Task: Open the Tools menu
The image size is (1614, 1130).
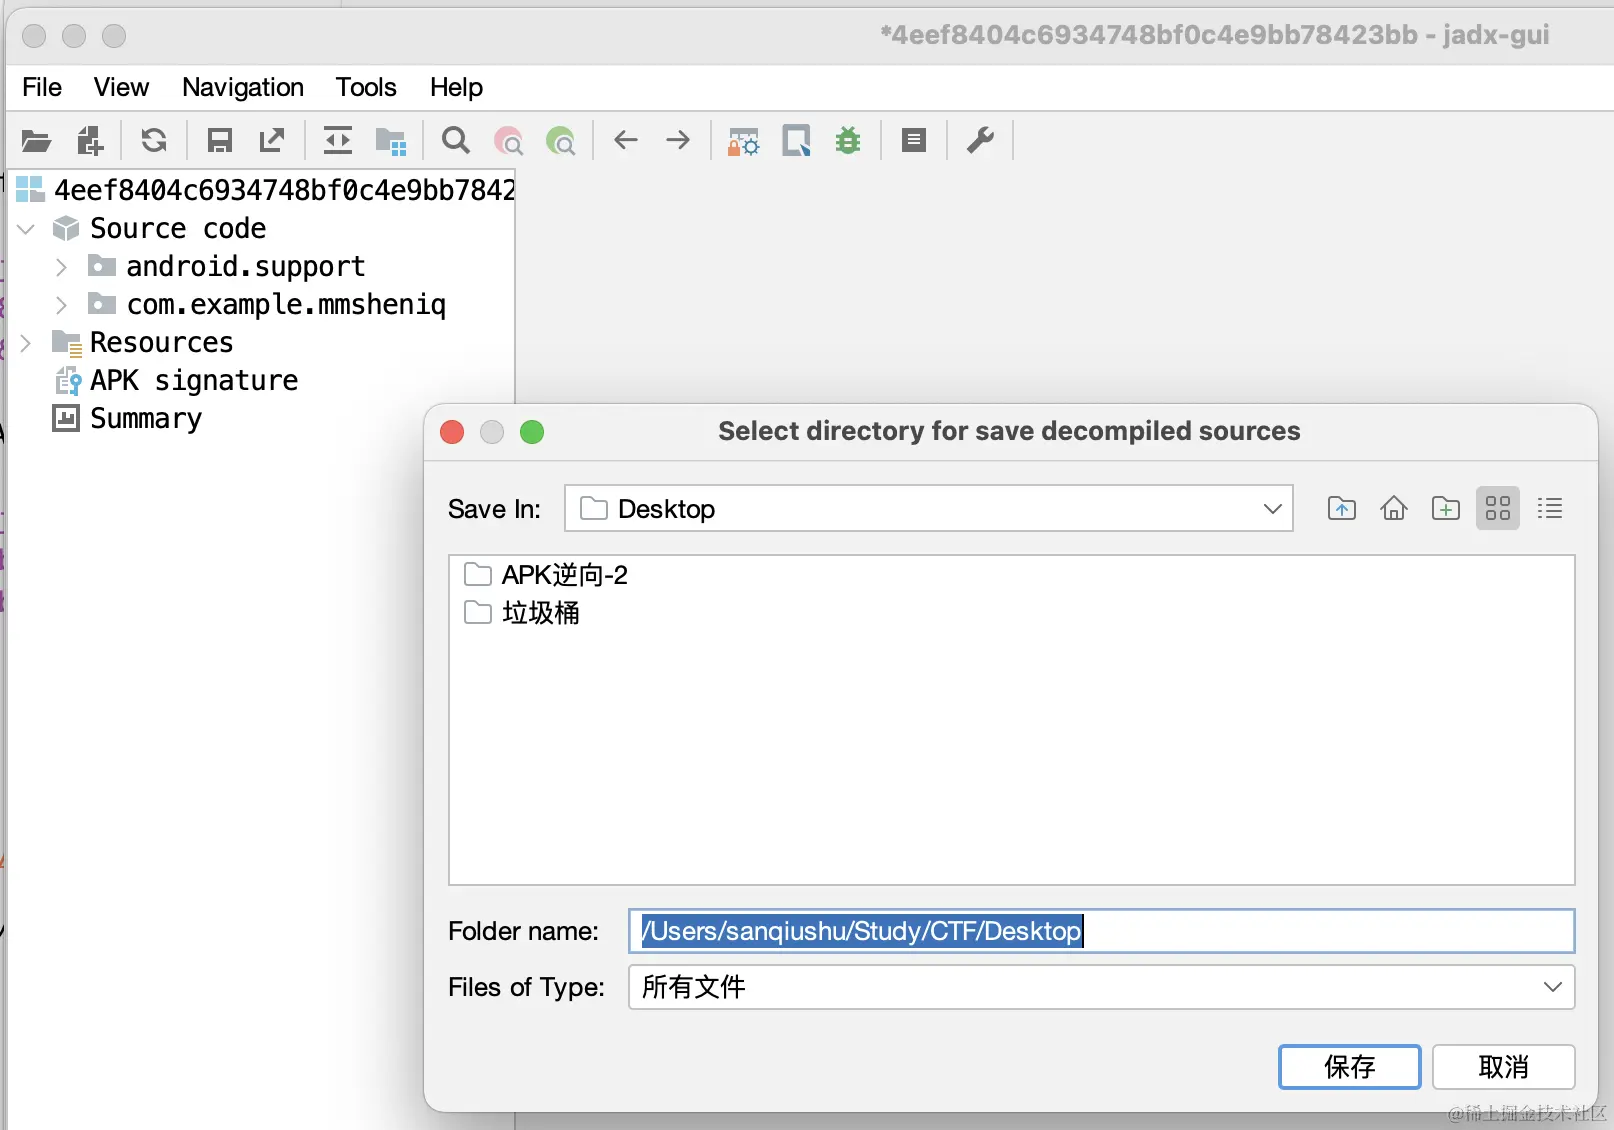Action: [366, 87]
